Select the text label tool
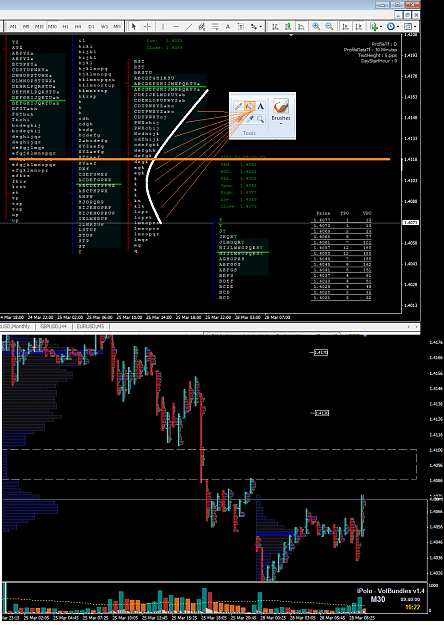Image resolution: width=444 pixels, height=625 pixels. click(x=241, y=26)
